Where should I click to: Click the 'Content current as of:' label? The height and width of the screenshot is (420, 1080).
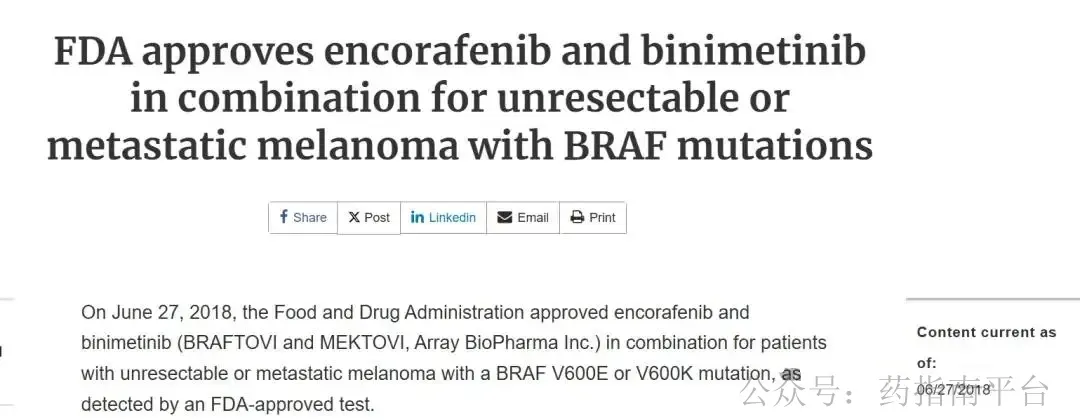986,347
